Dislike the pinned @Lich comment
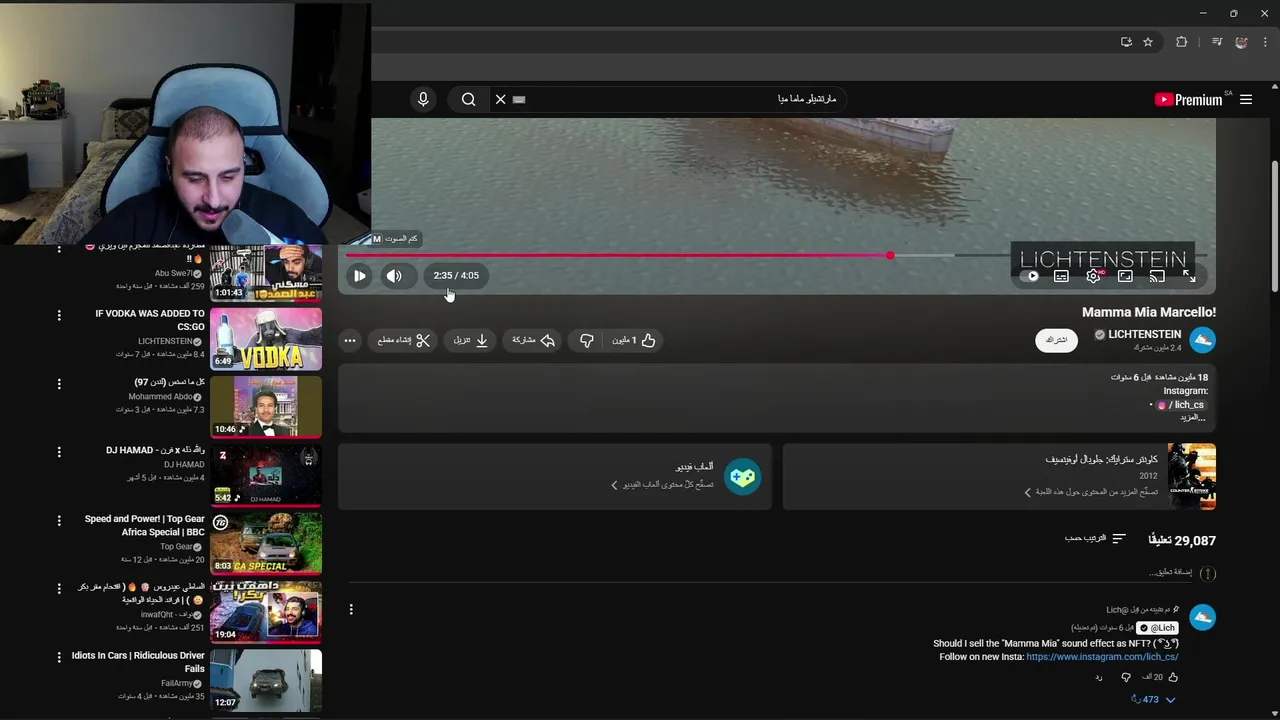The width and height of the screenshot is (1280, 720). 1126,677
